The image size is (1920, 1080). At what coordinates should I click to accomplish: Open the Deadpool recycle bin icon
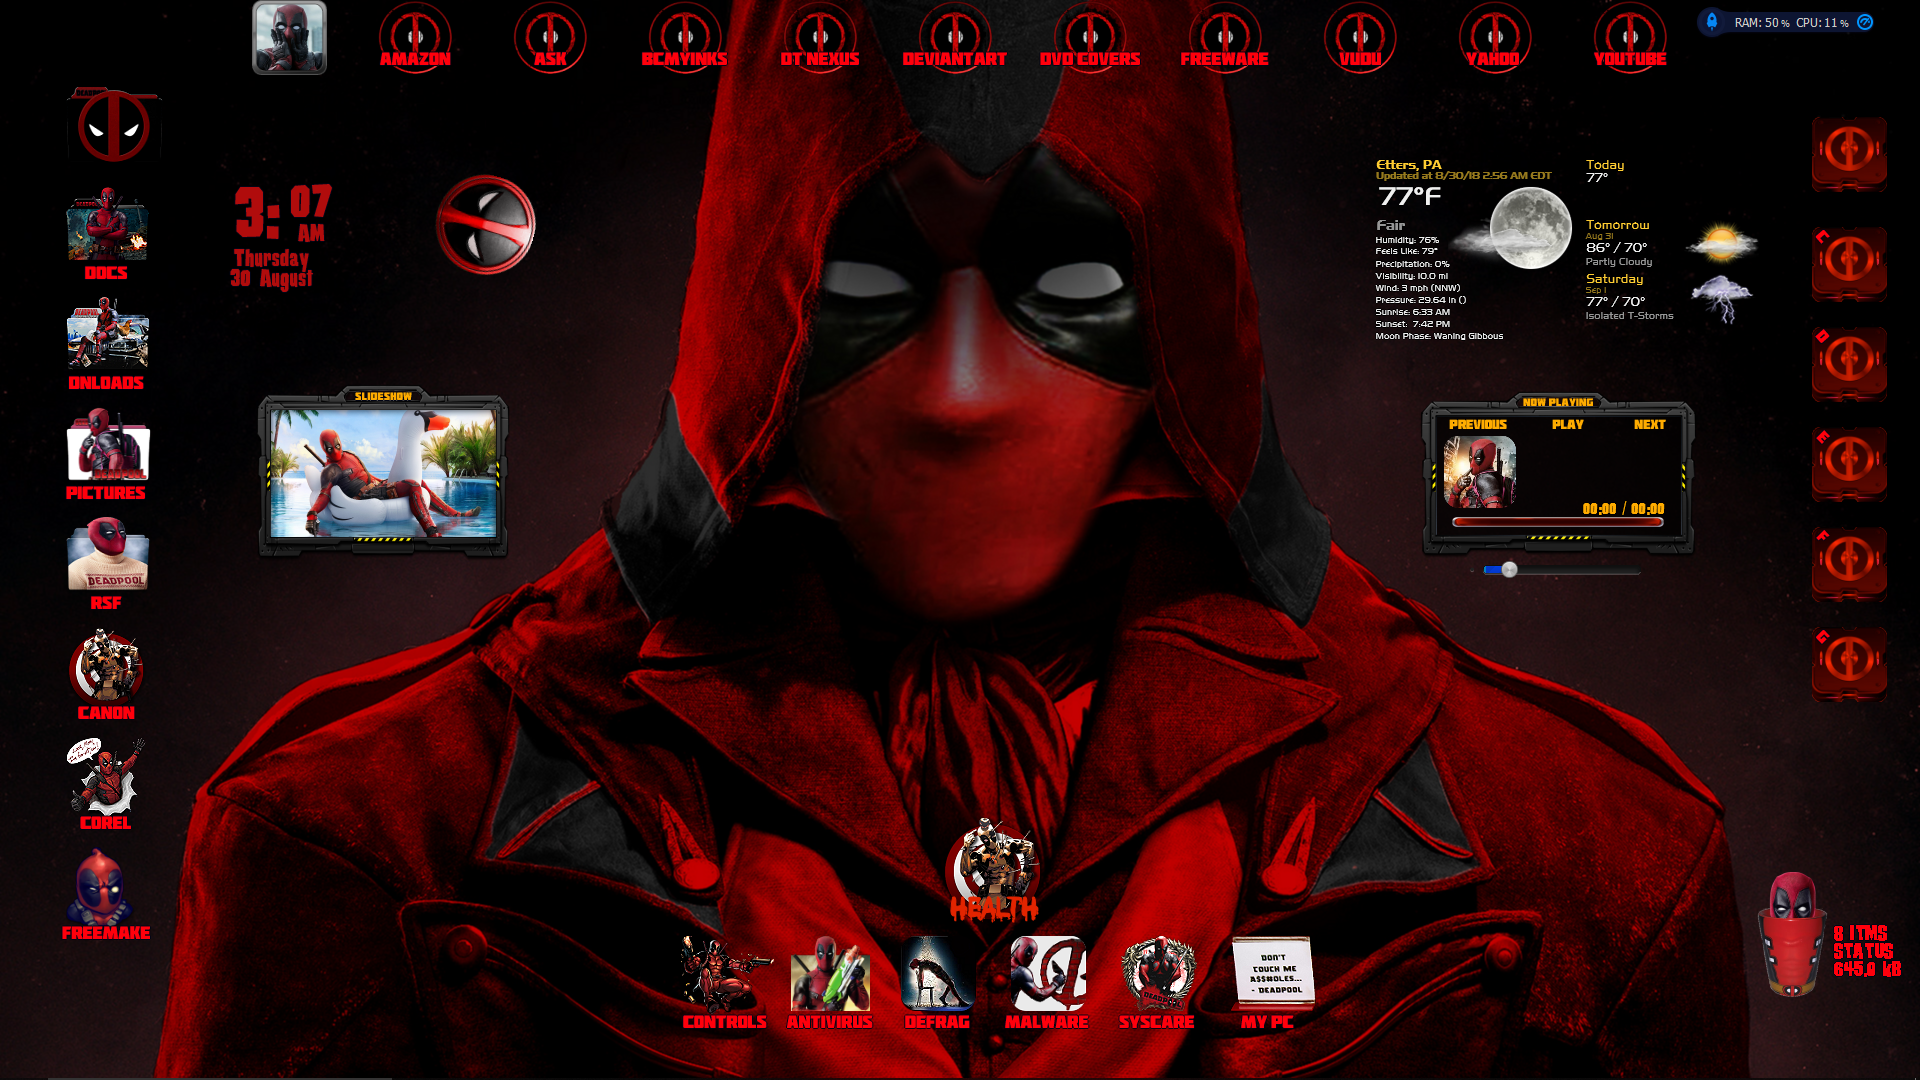click(1792, 934)
